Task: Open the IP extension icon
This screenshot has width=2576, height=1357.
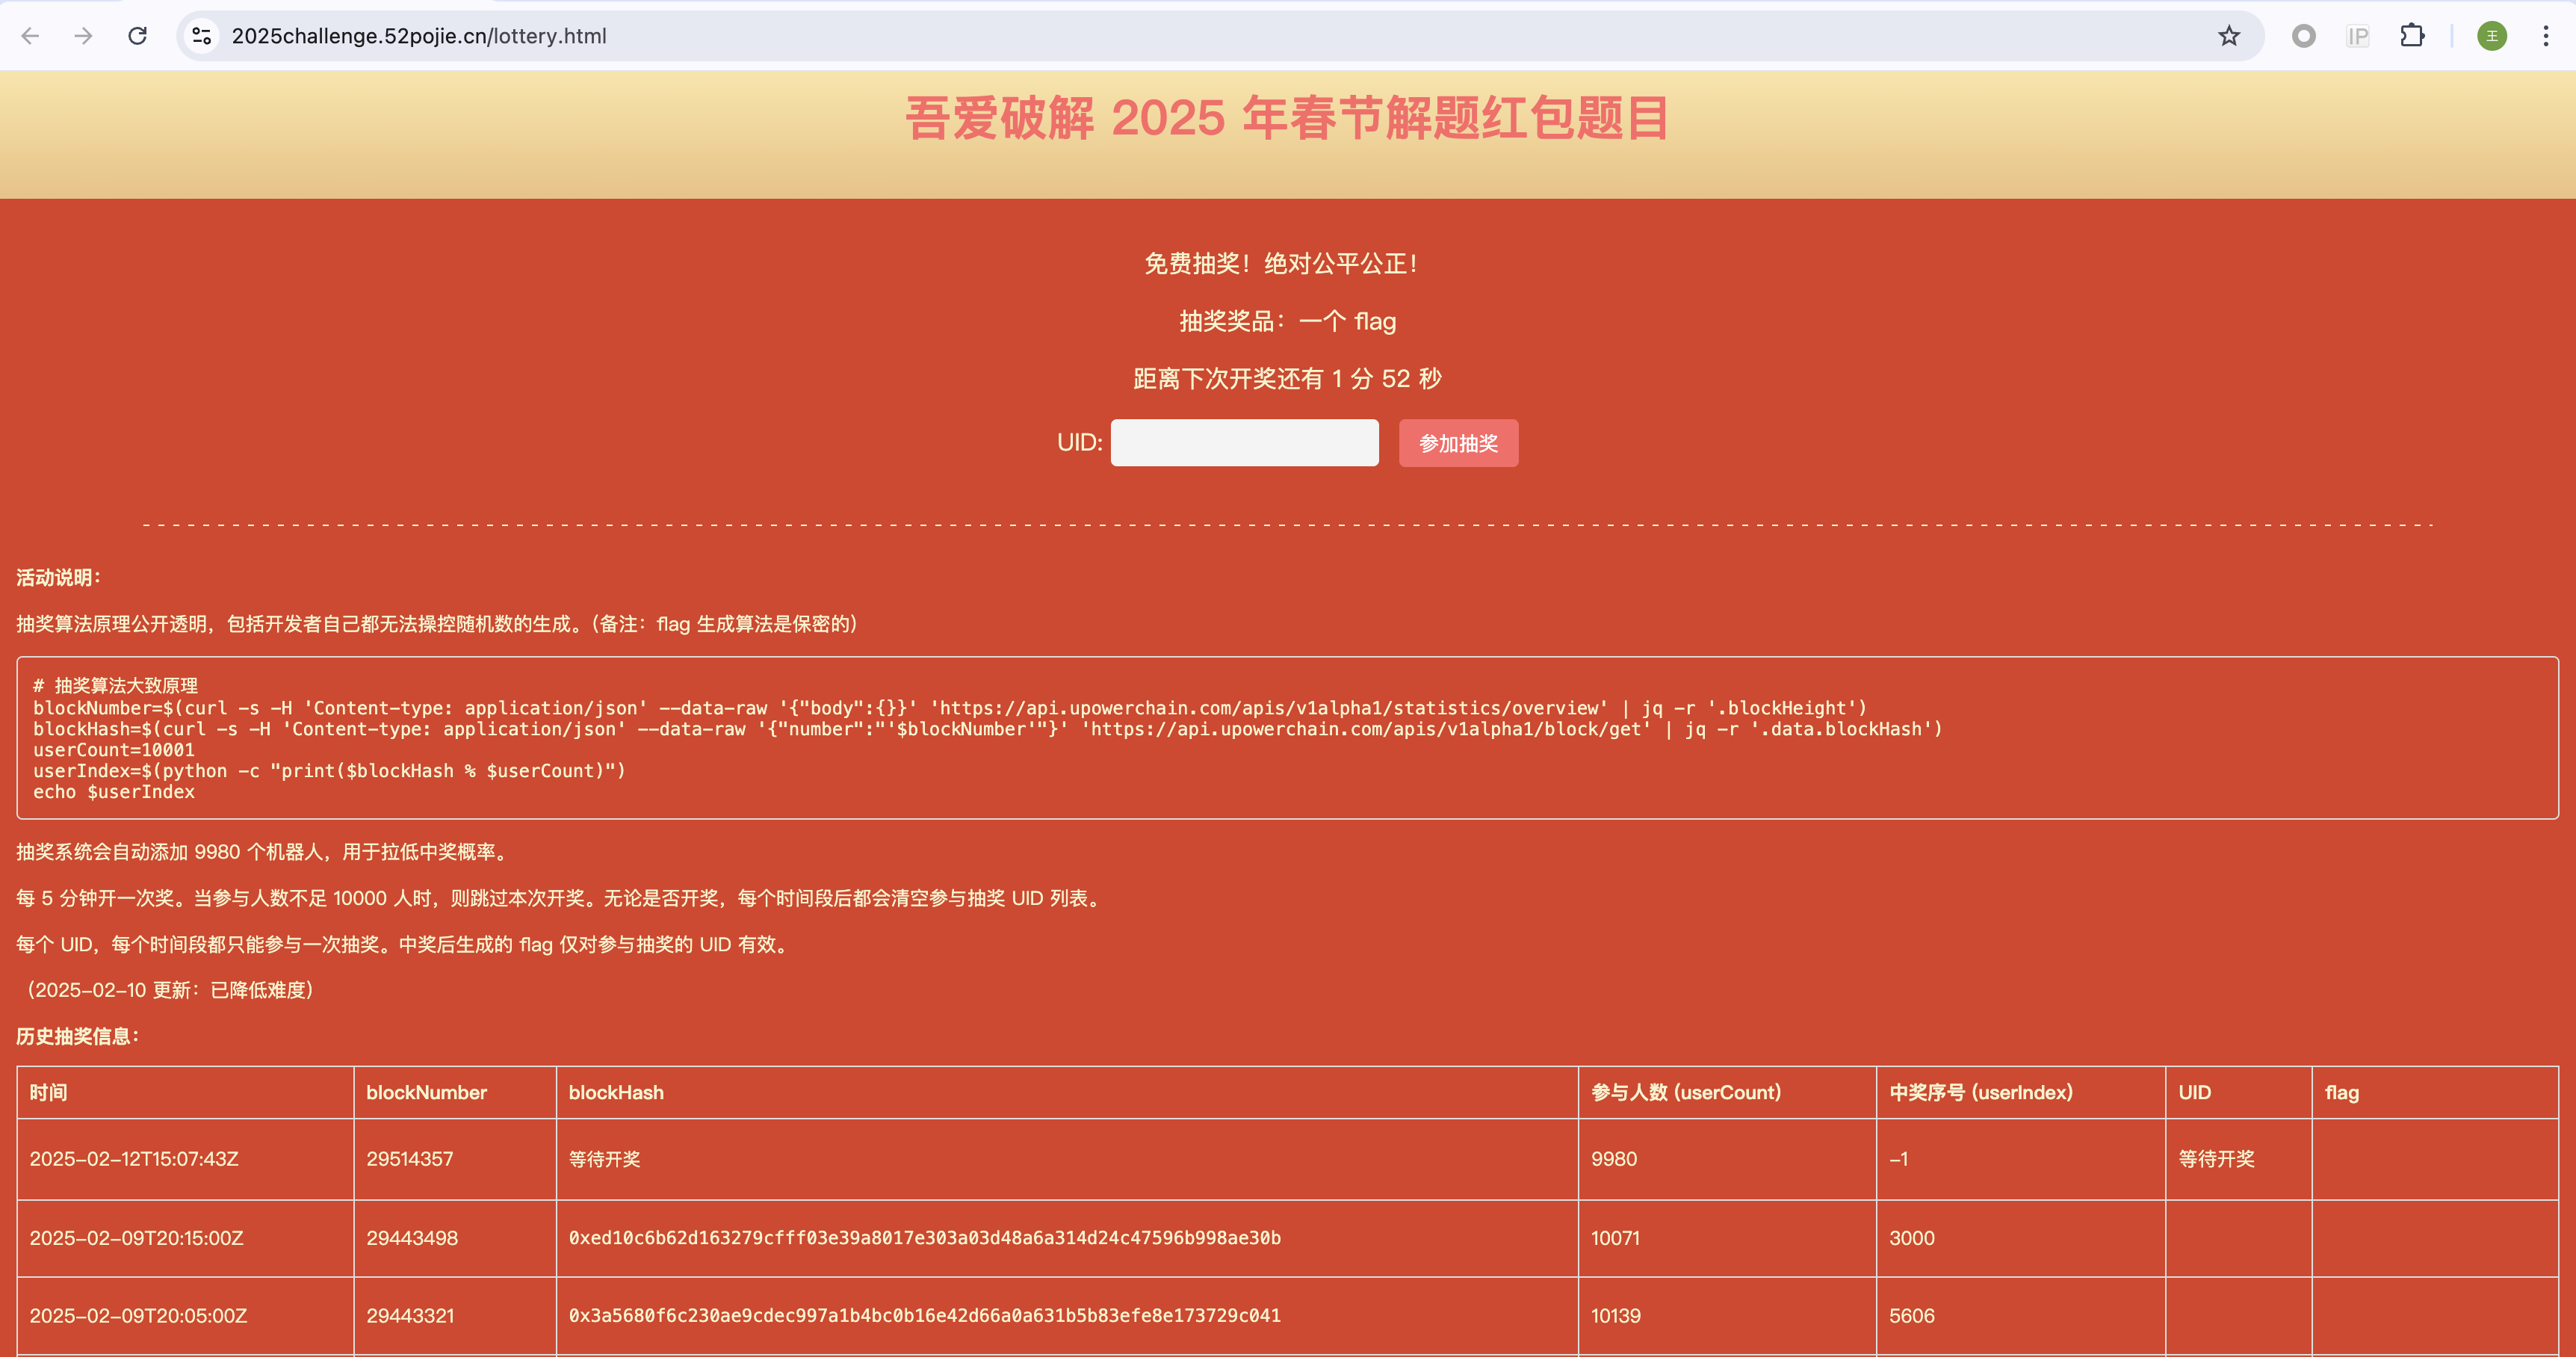Action: (2358, 36)
